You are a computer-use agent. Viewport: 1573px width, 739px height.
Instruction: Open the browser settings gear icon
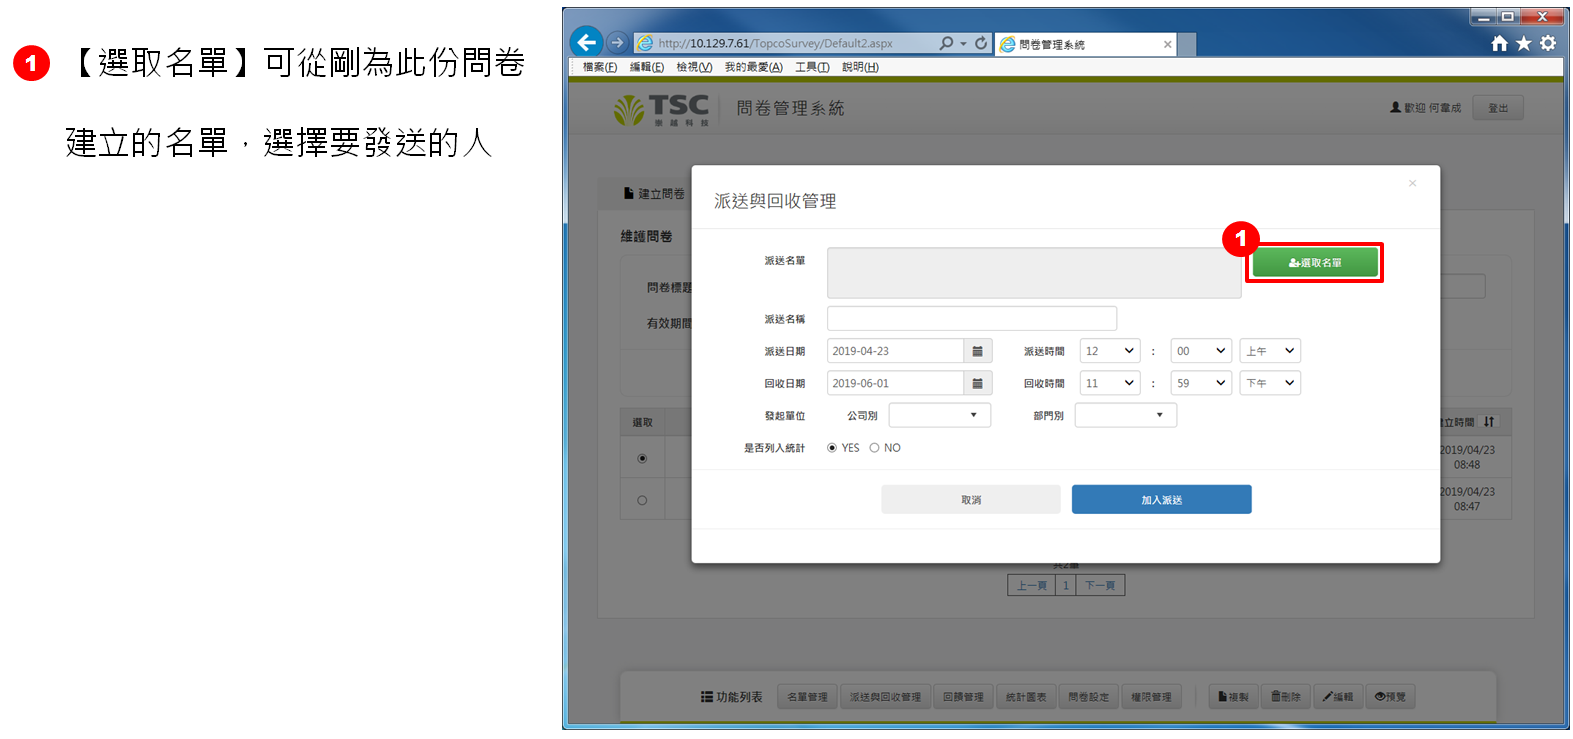(x=1548, y=43)
